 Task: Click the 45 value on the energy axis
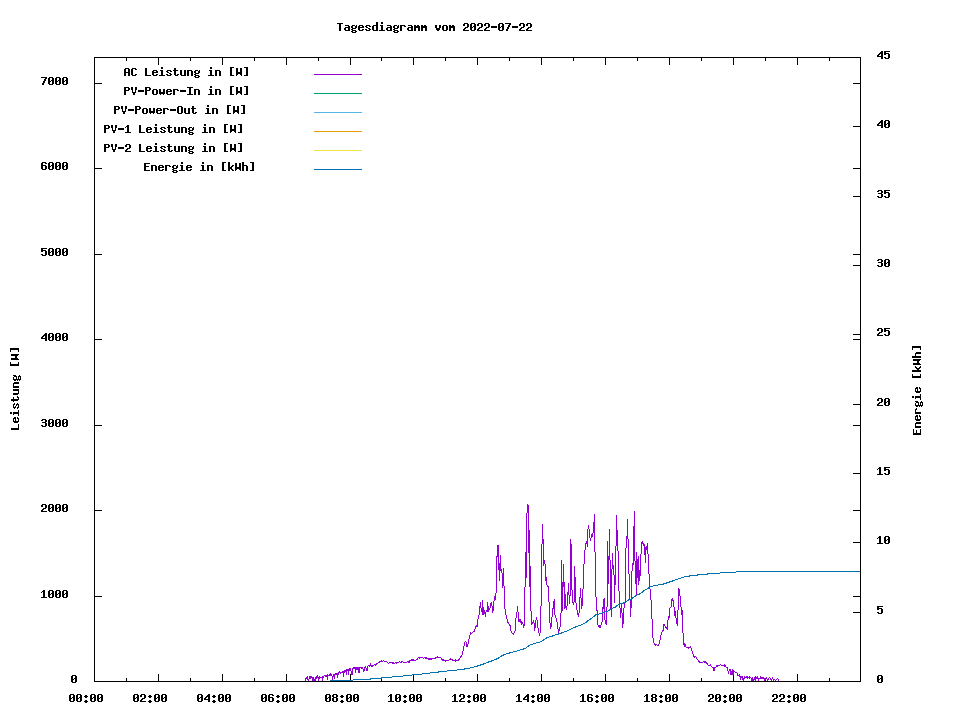point(884,55)
